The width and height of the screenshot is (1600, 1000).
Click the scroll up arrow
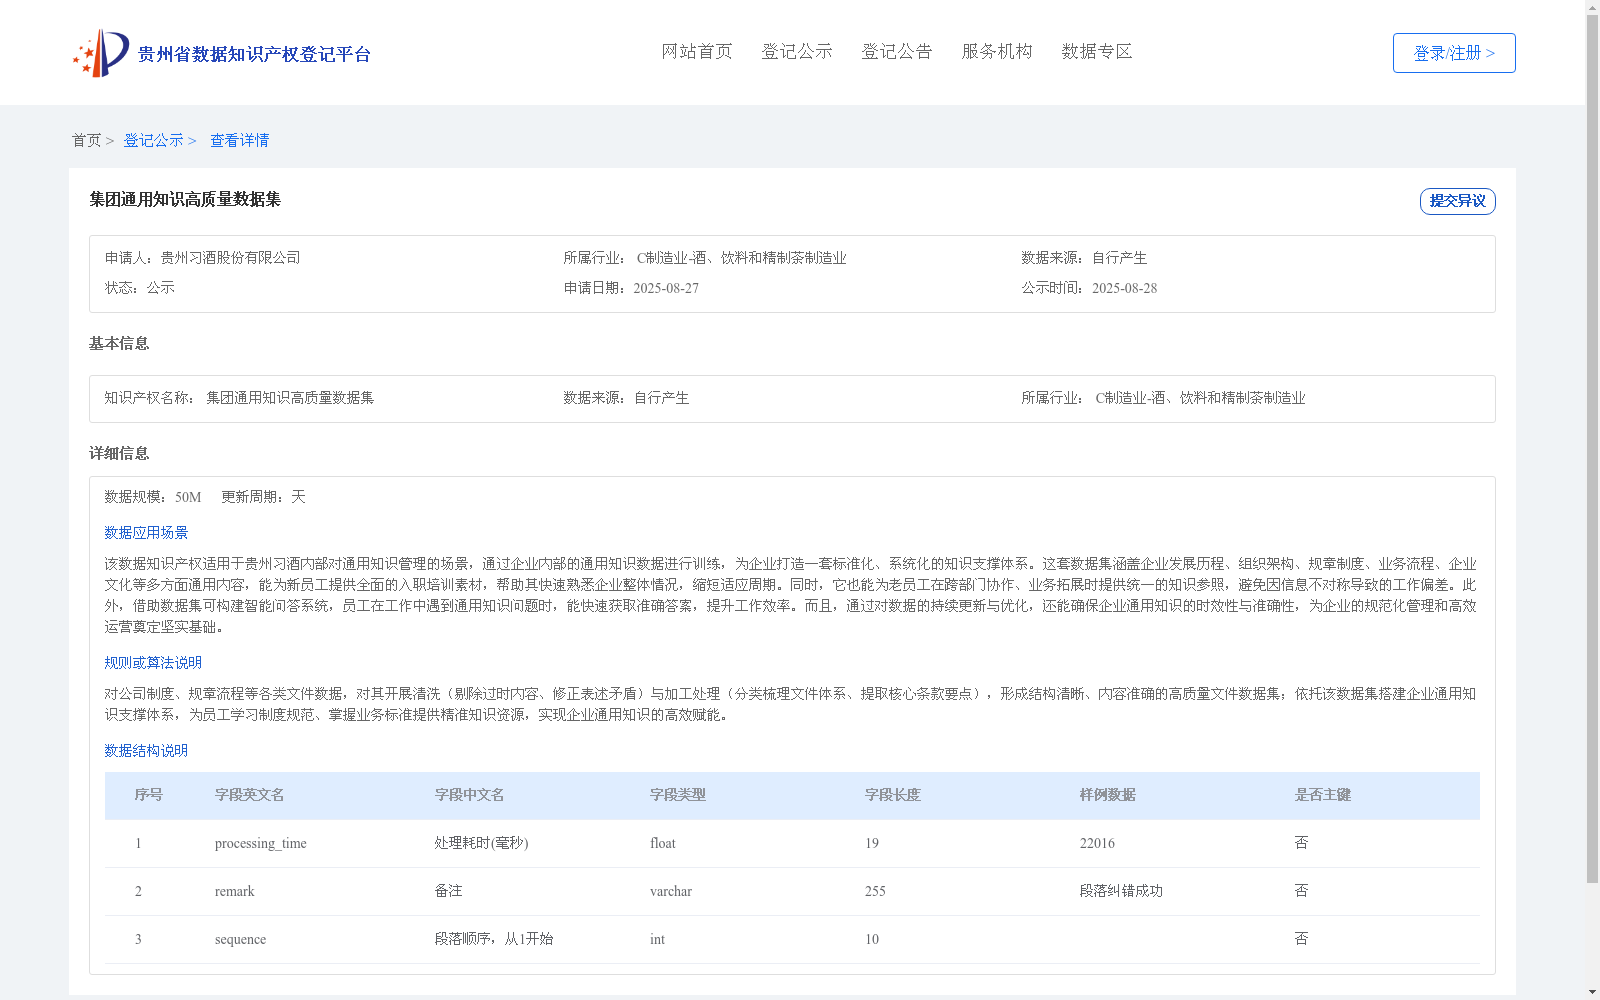(x=1592, y=7)
